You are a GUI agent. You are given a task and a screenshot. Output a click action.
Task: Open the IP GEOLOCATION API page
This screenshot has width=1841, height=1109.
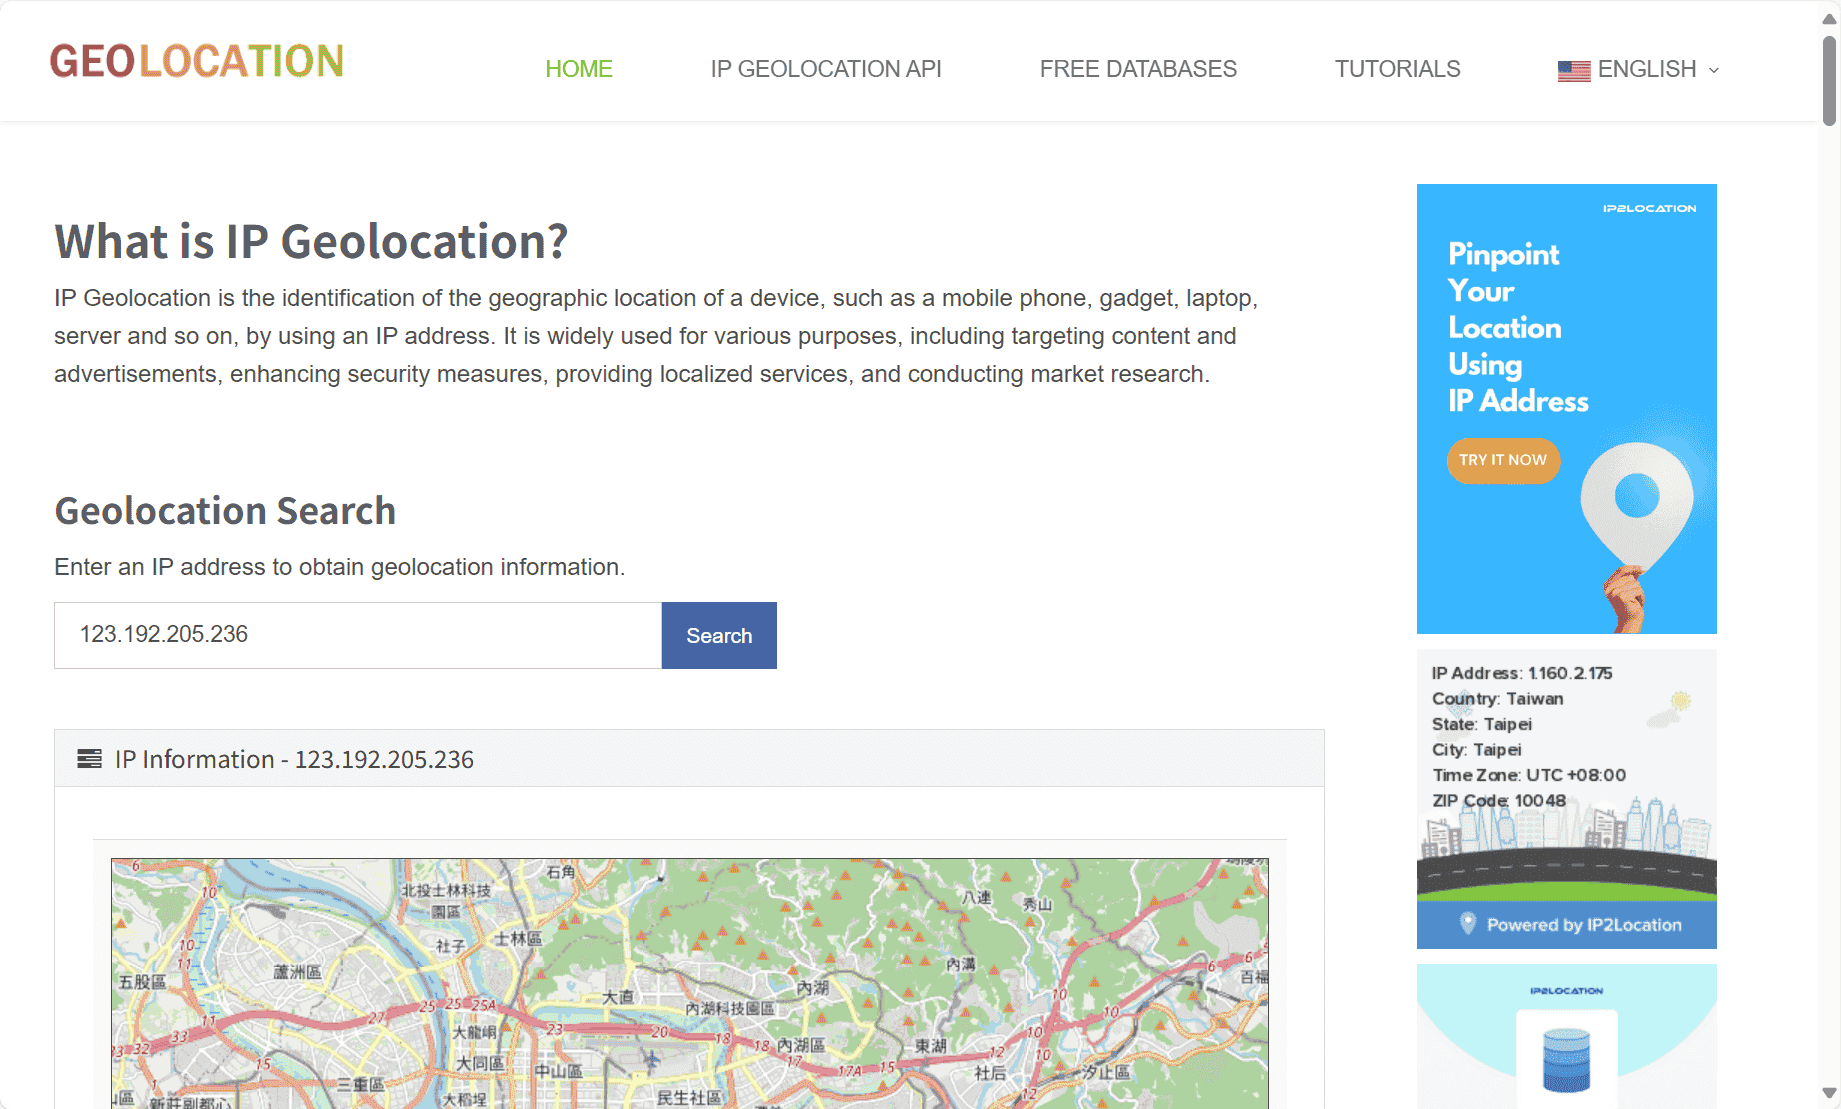point(825,69)
